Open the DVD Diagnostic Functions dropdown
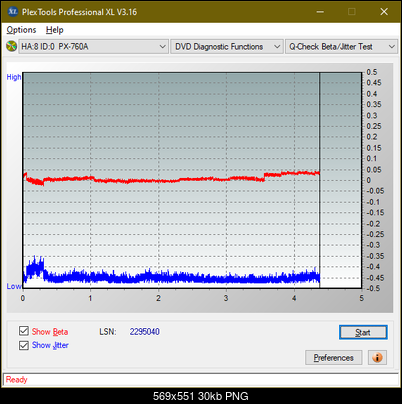Image resolution: width=402 pixels, height=404 pixels. pos(227,47)
